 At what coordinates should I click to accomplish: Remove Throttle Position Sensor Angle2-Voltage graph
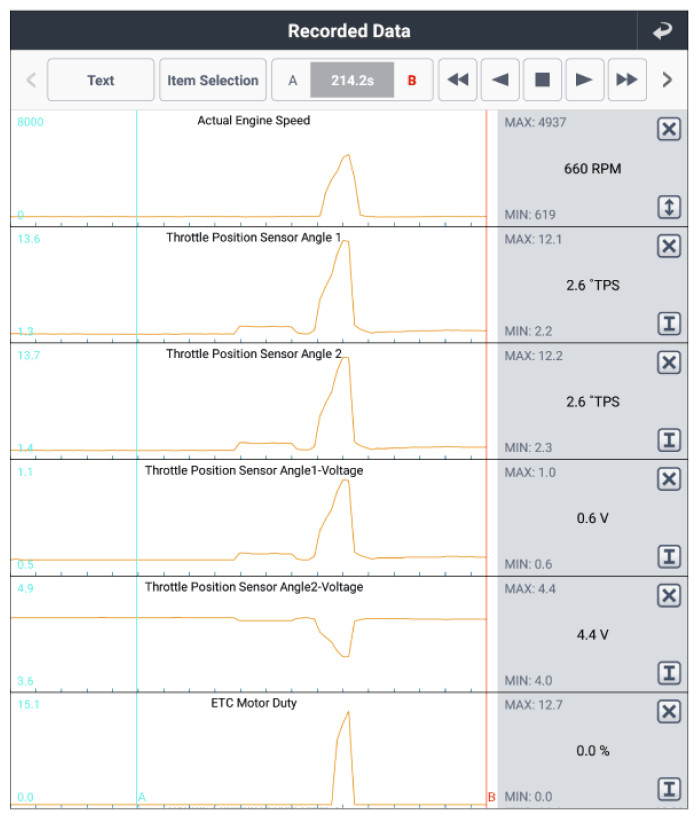click(669, 595)
